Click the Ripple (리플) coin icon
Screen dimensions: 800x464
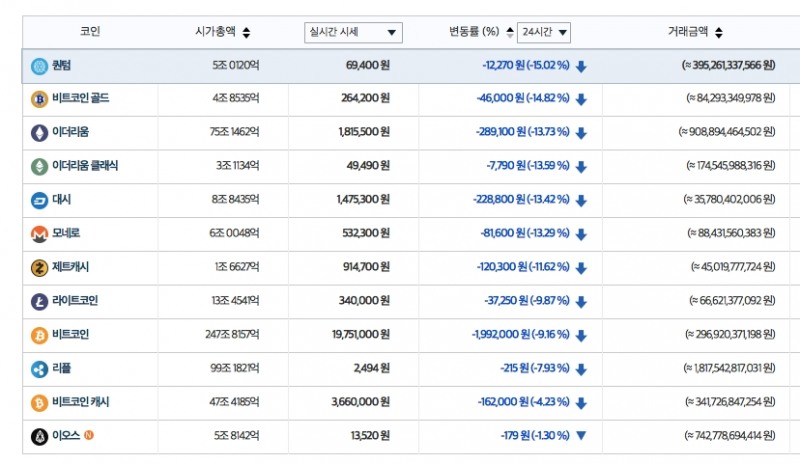pos(39,369)
